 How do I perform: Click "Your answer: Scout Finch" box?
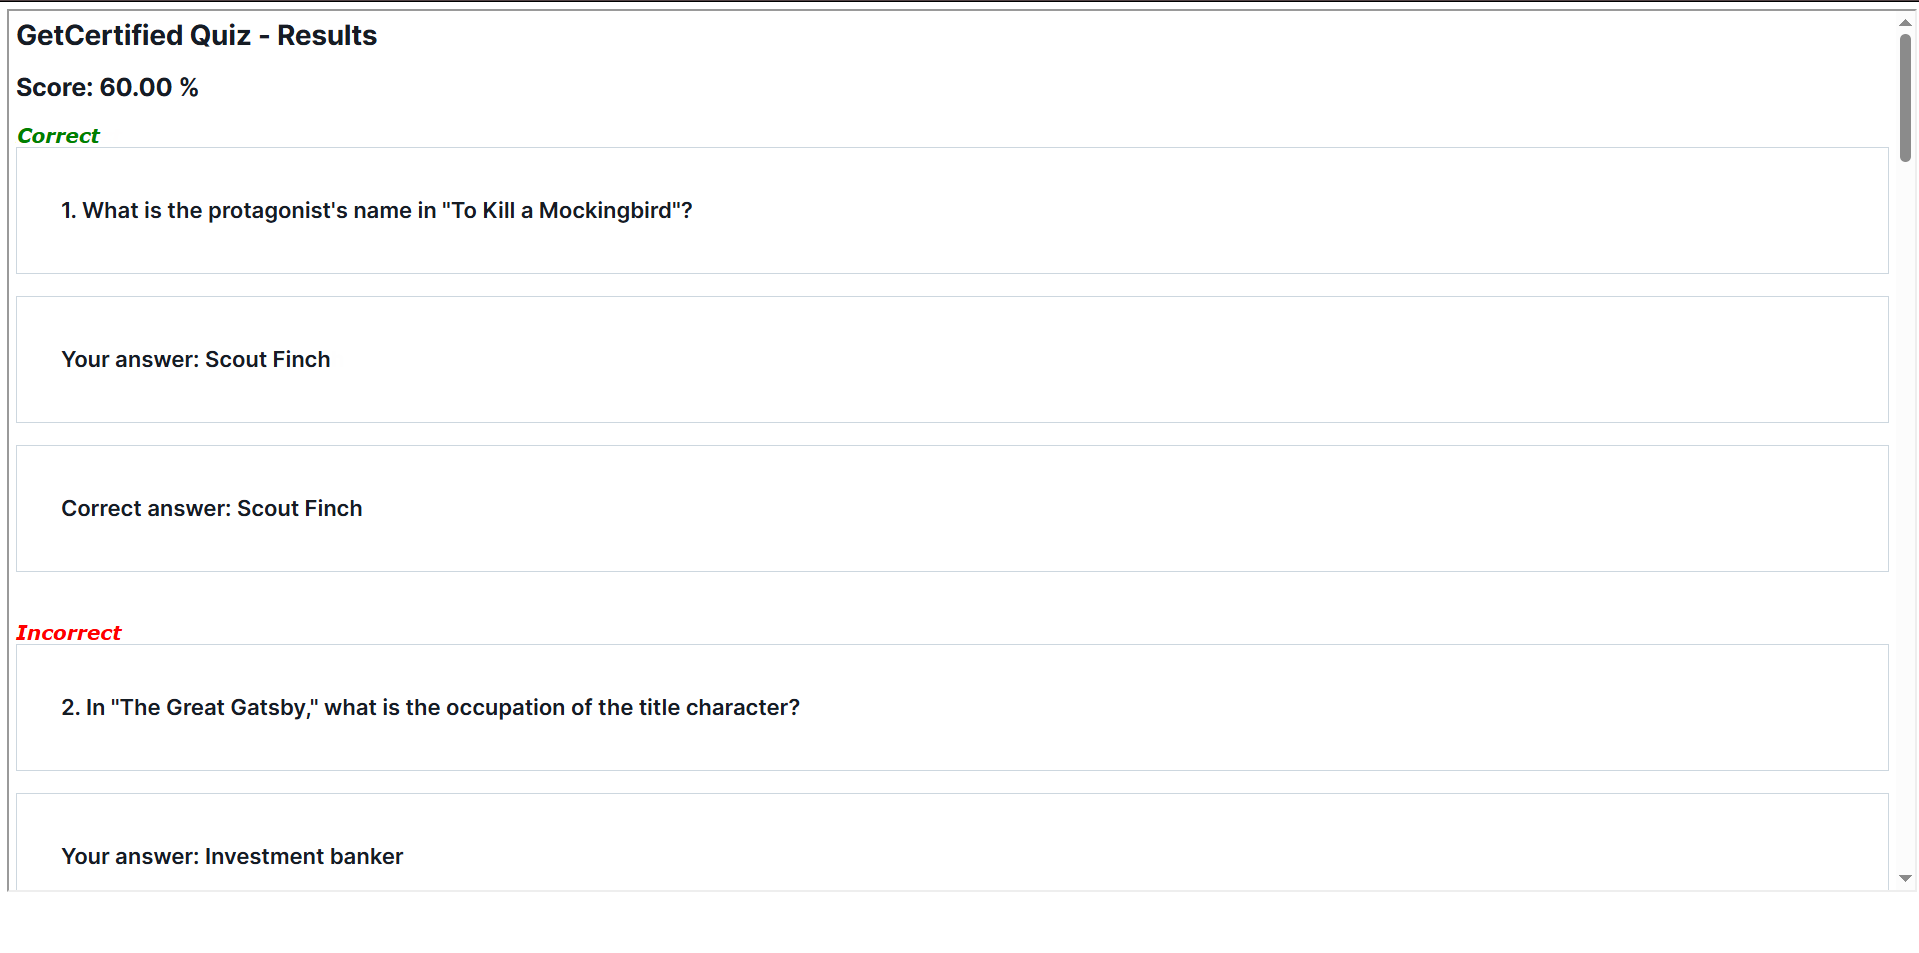951,360
